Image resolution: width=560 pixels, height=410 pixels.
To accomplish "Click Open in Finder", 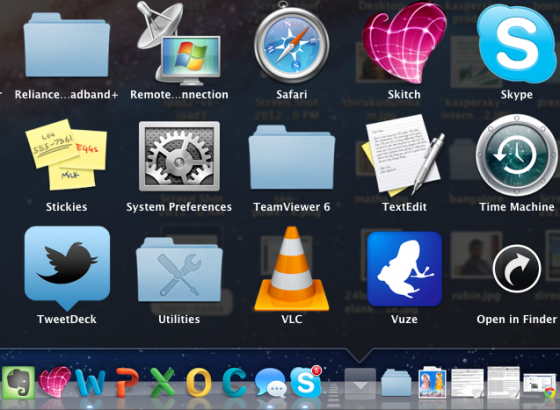I will pyautogui.click(x=516, y=269).
